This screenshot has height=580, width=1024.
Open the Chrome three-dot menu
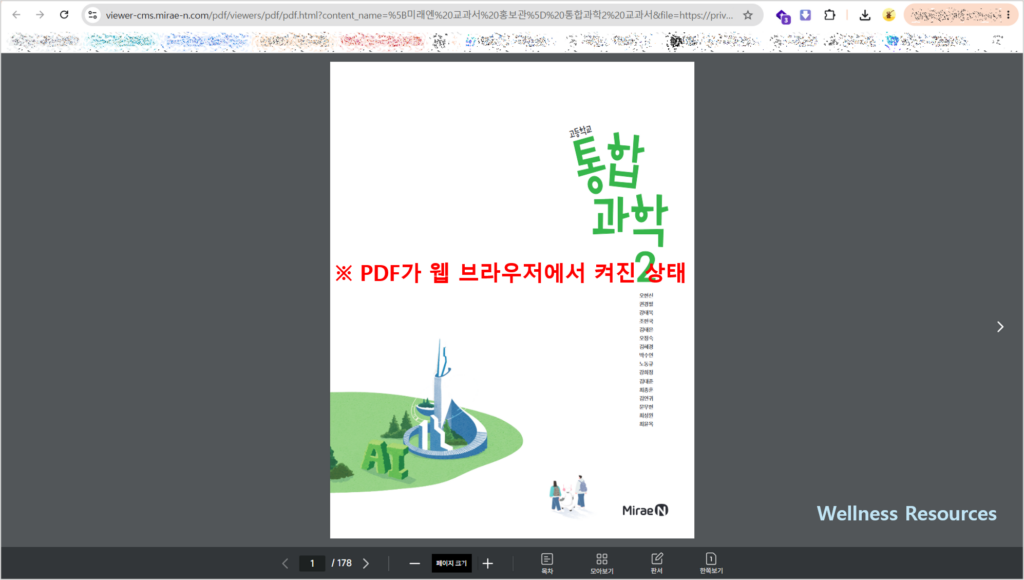1008,14
